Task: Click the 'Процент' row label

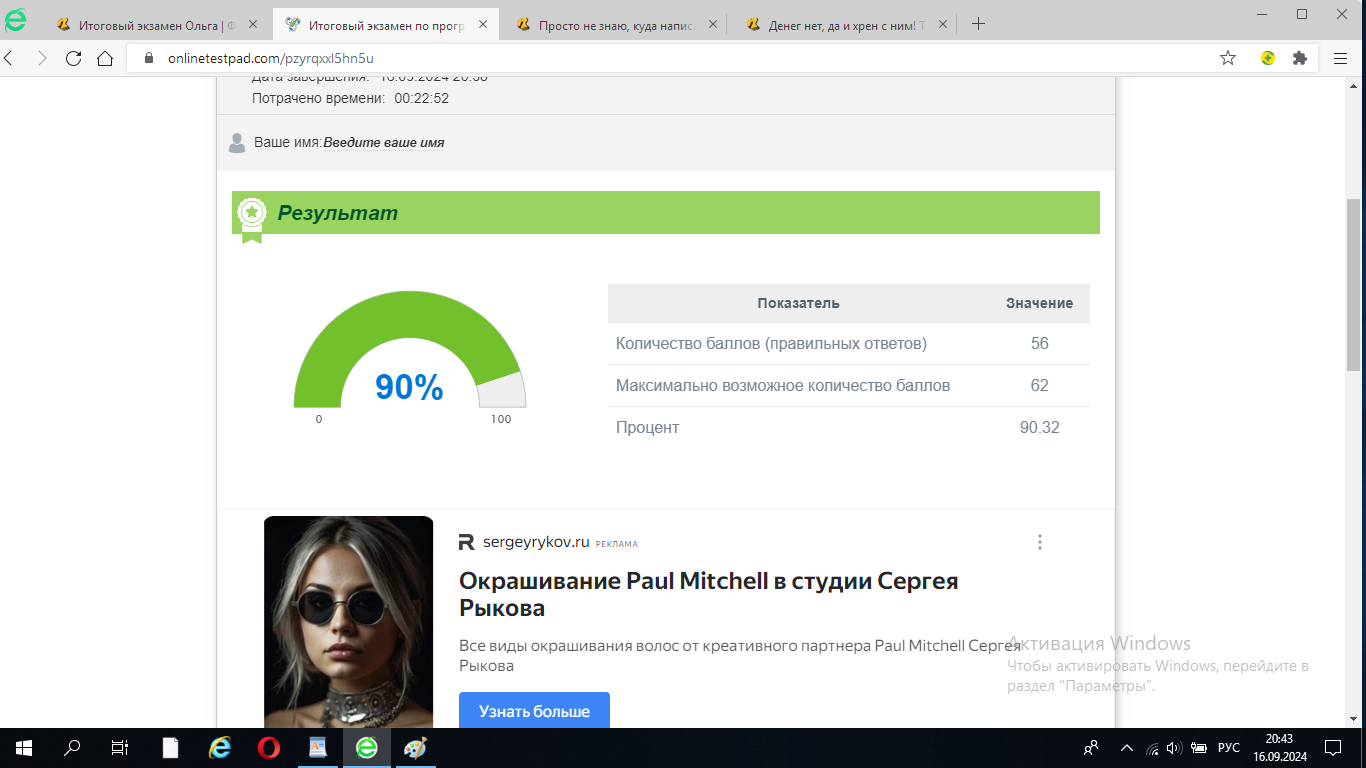Action: point(647,427)
